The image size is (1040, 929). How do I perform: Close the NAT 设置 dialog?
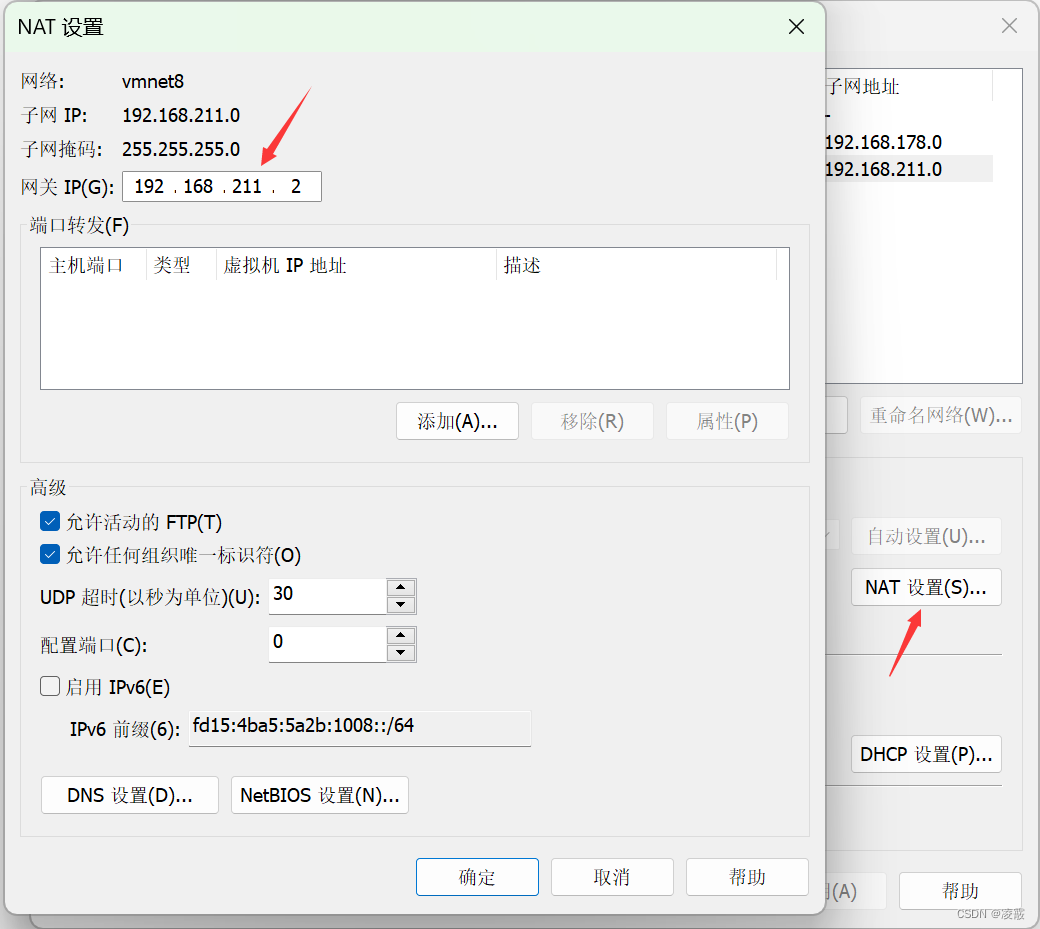pos(796,27)
